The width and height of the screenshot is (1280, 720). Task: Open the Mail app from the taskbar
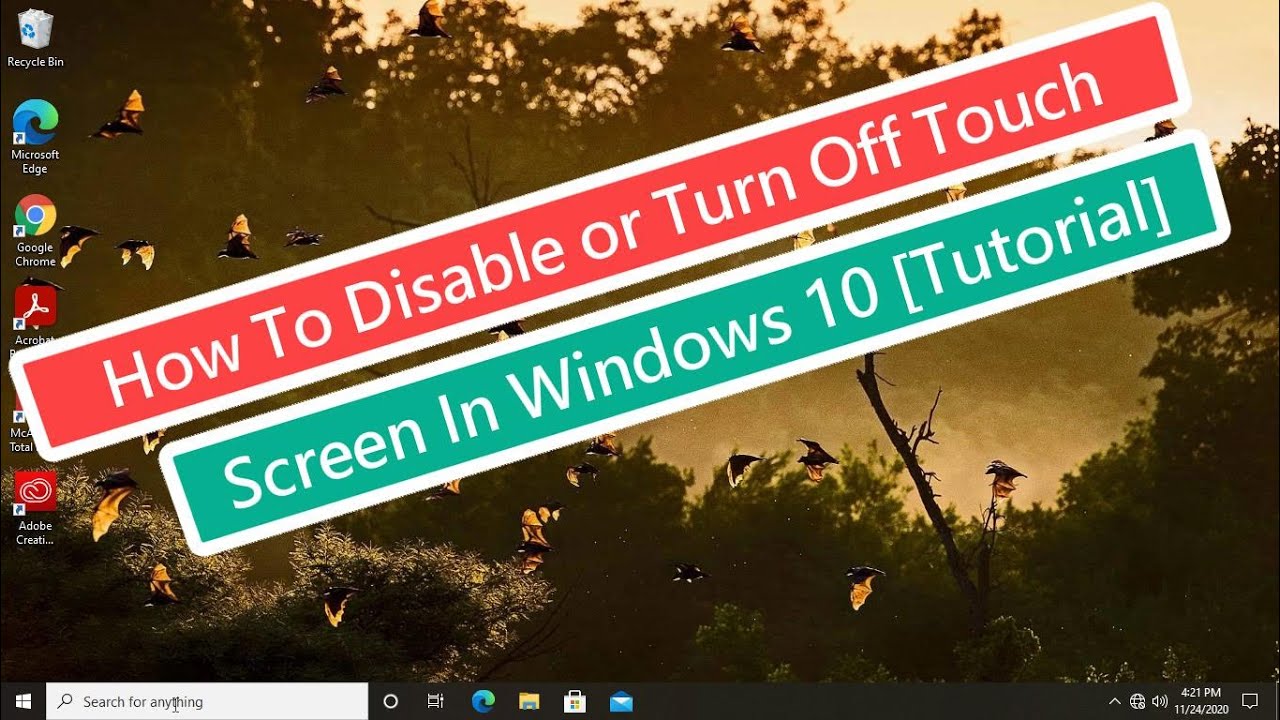621,701
